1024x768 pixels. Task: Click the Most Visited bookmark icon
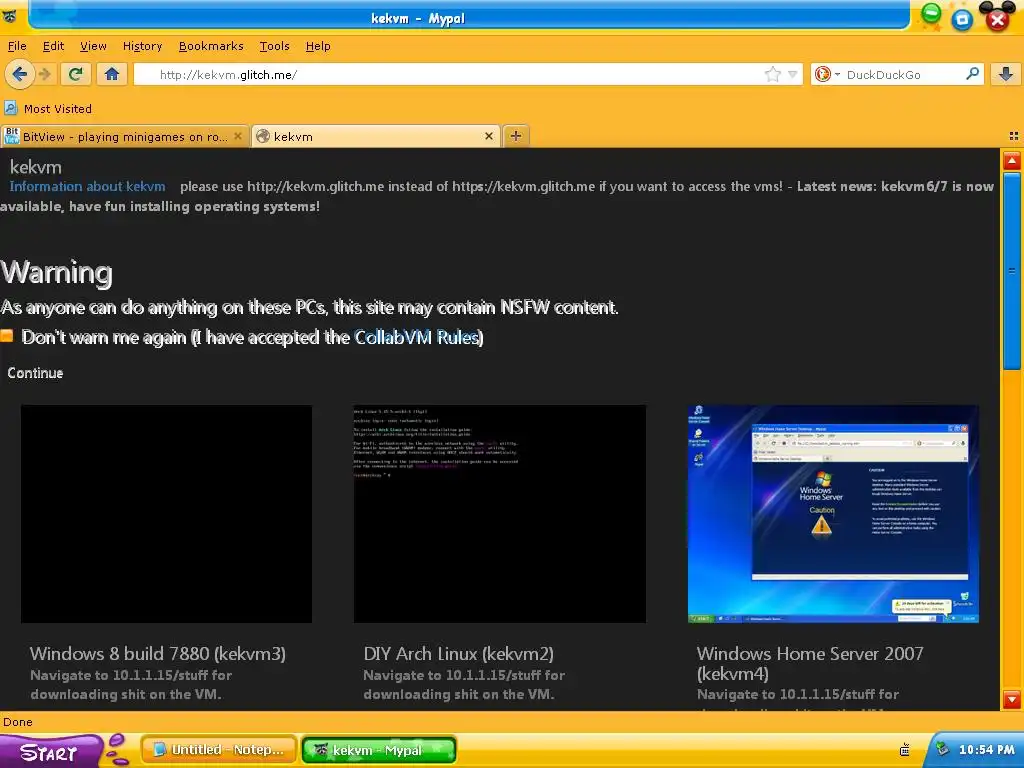coord(10,108)
